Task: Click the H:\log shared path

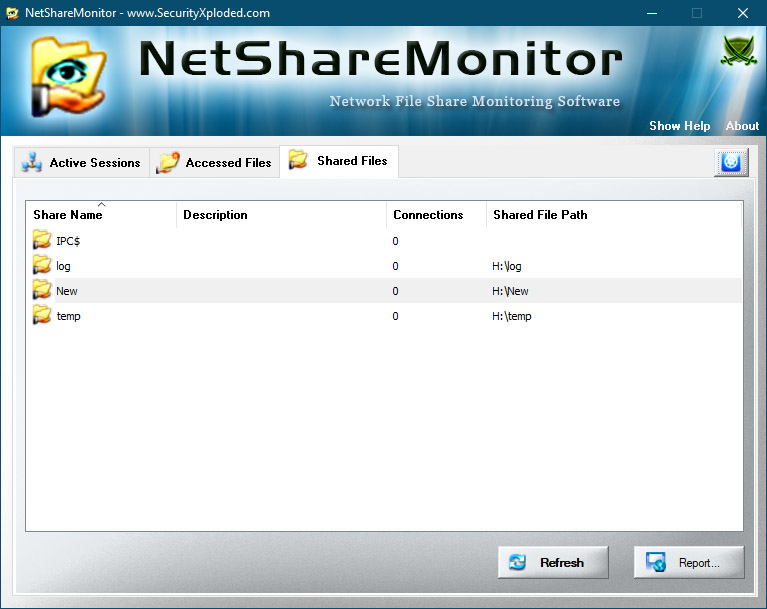Action: click(x=507, y=266)
